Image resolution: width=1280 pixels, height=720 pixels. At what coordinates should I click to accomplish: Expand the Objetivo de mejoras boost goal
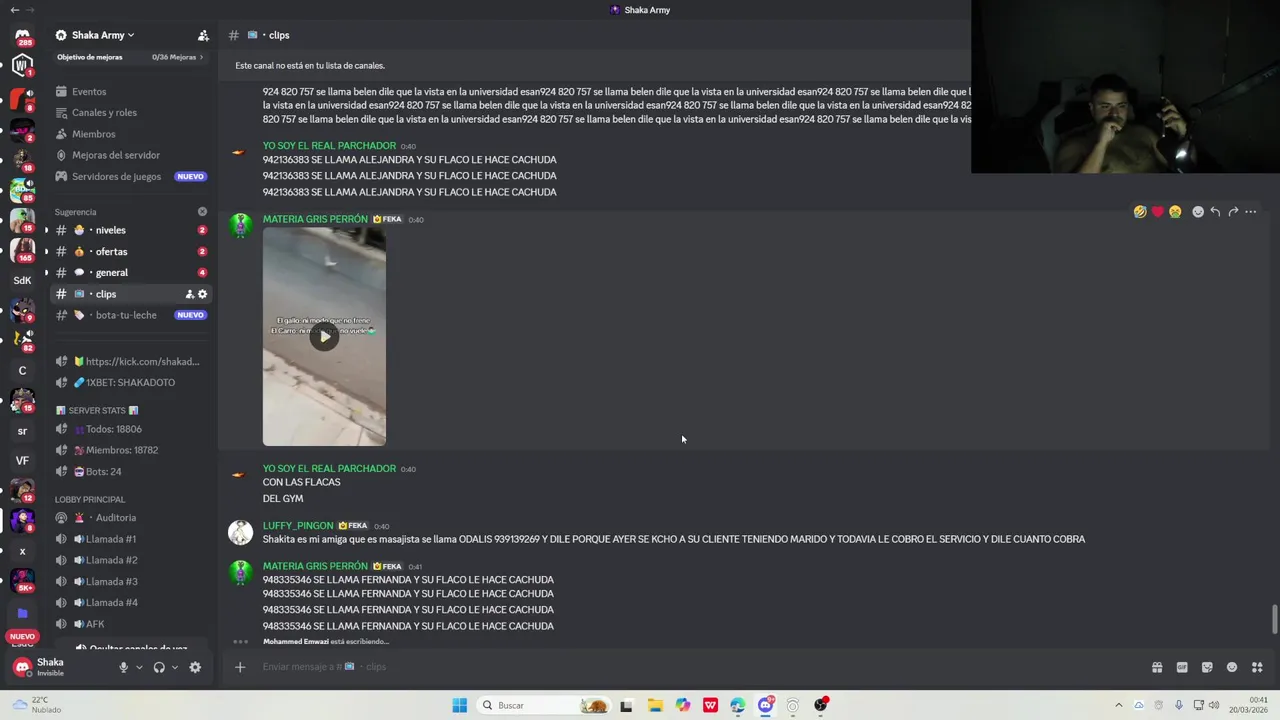coord(130,57)
